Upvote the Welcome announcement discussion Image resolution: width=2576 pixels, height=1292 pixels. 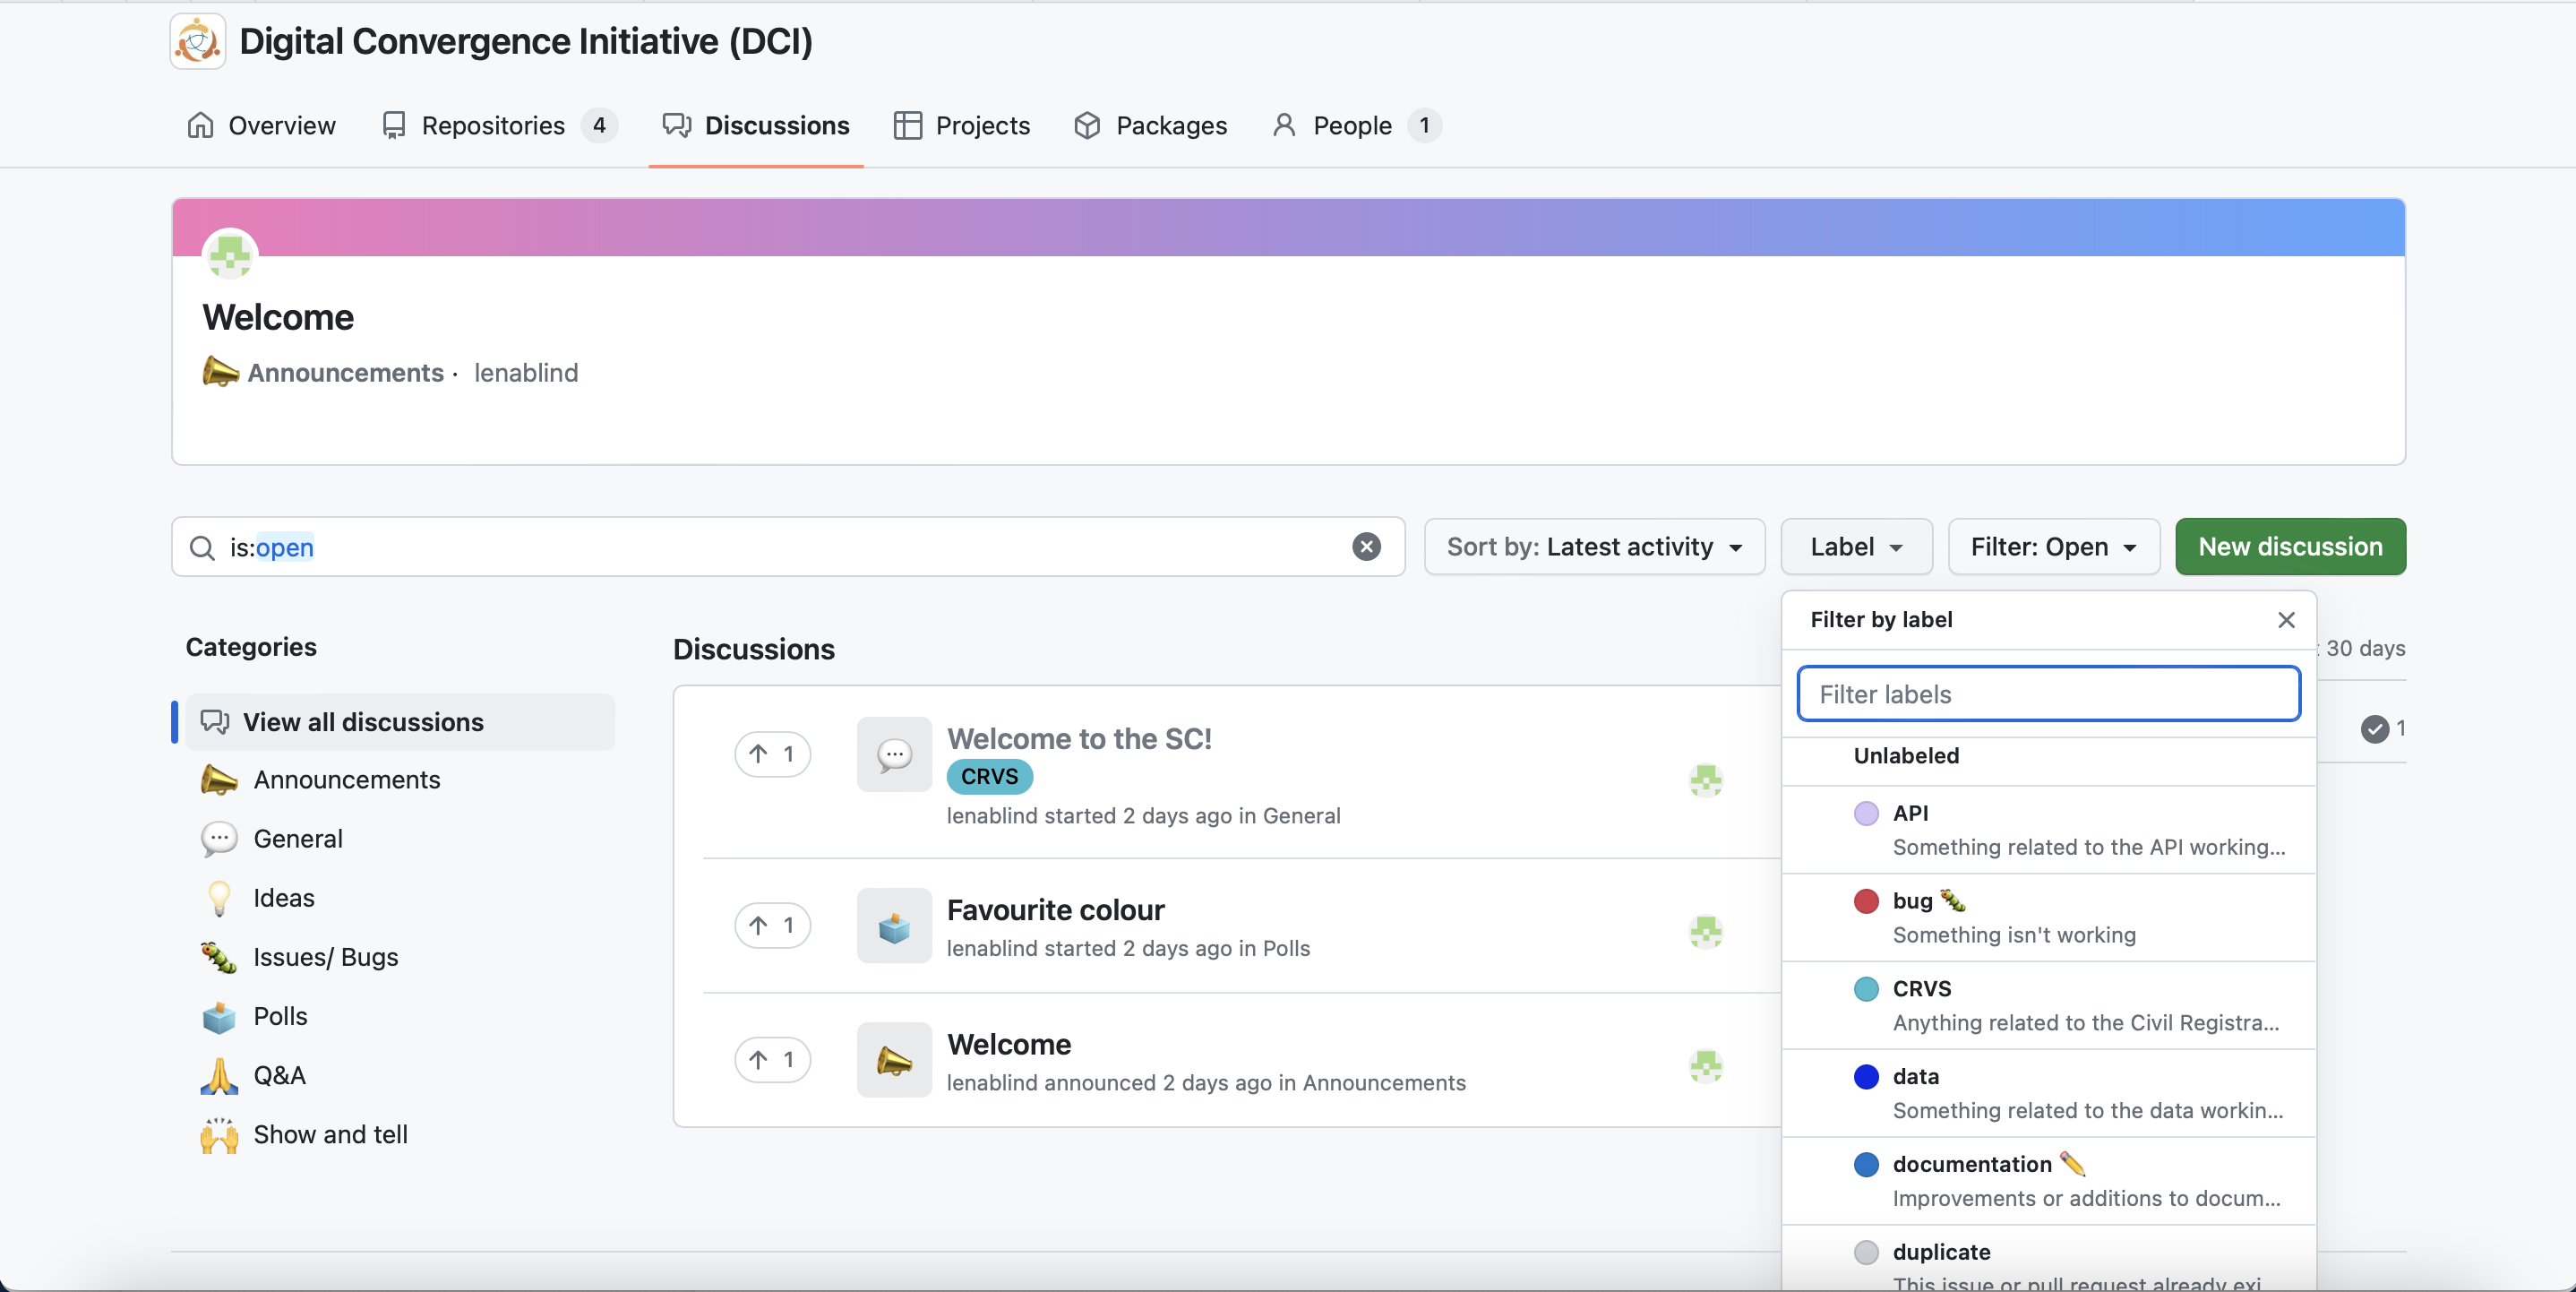(x=772, y=1060)
